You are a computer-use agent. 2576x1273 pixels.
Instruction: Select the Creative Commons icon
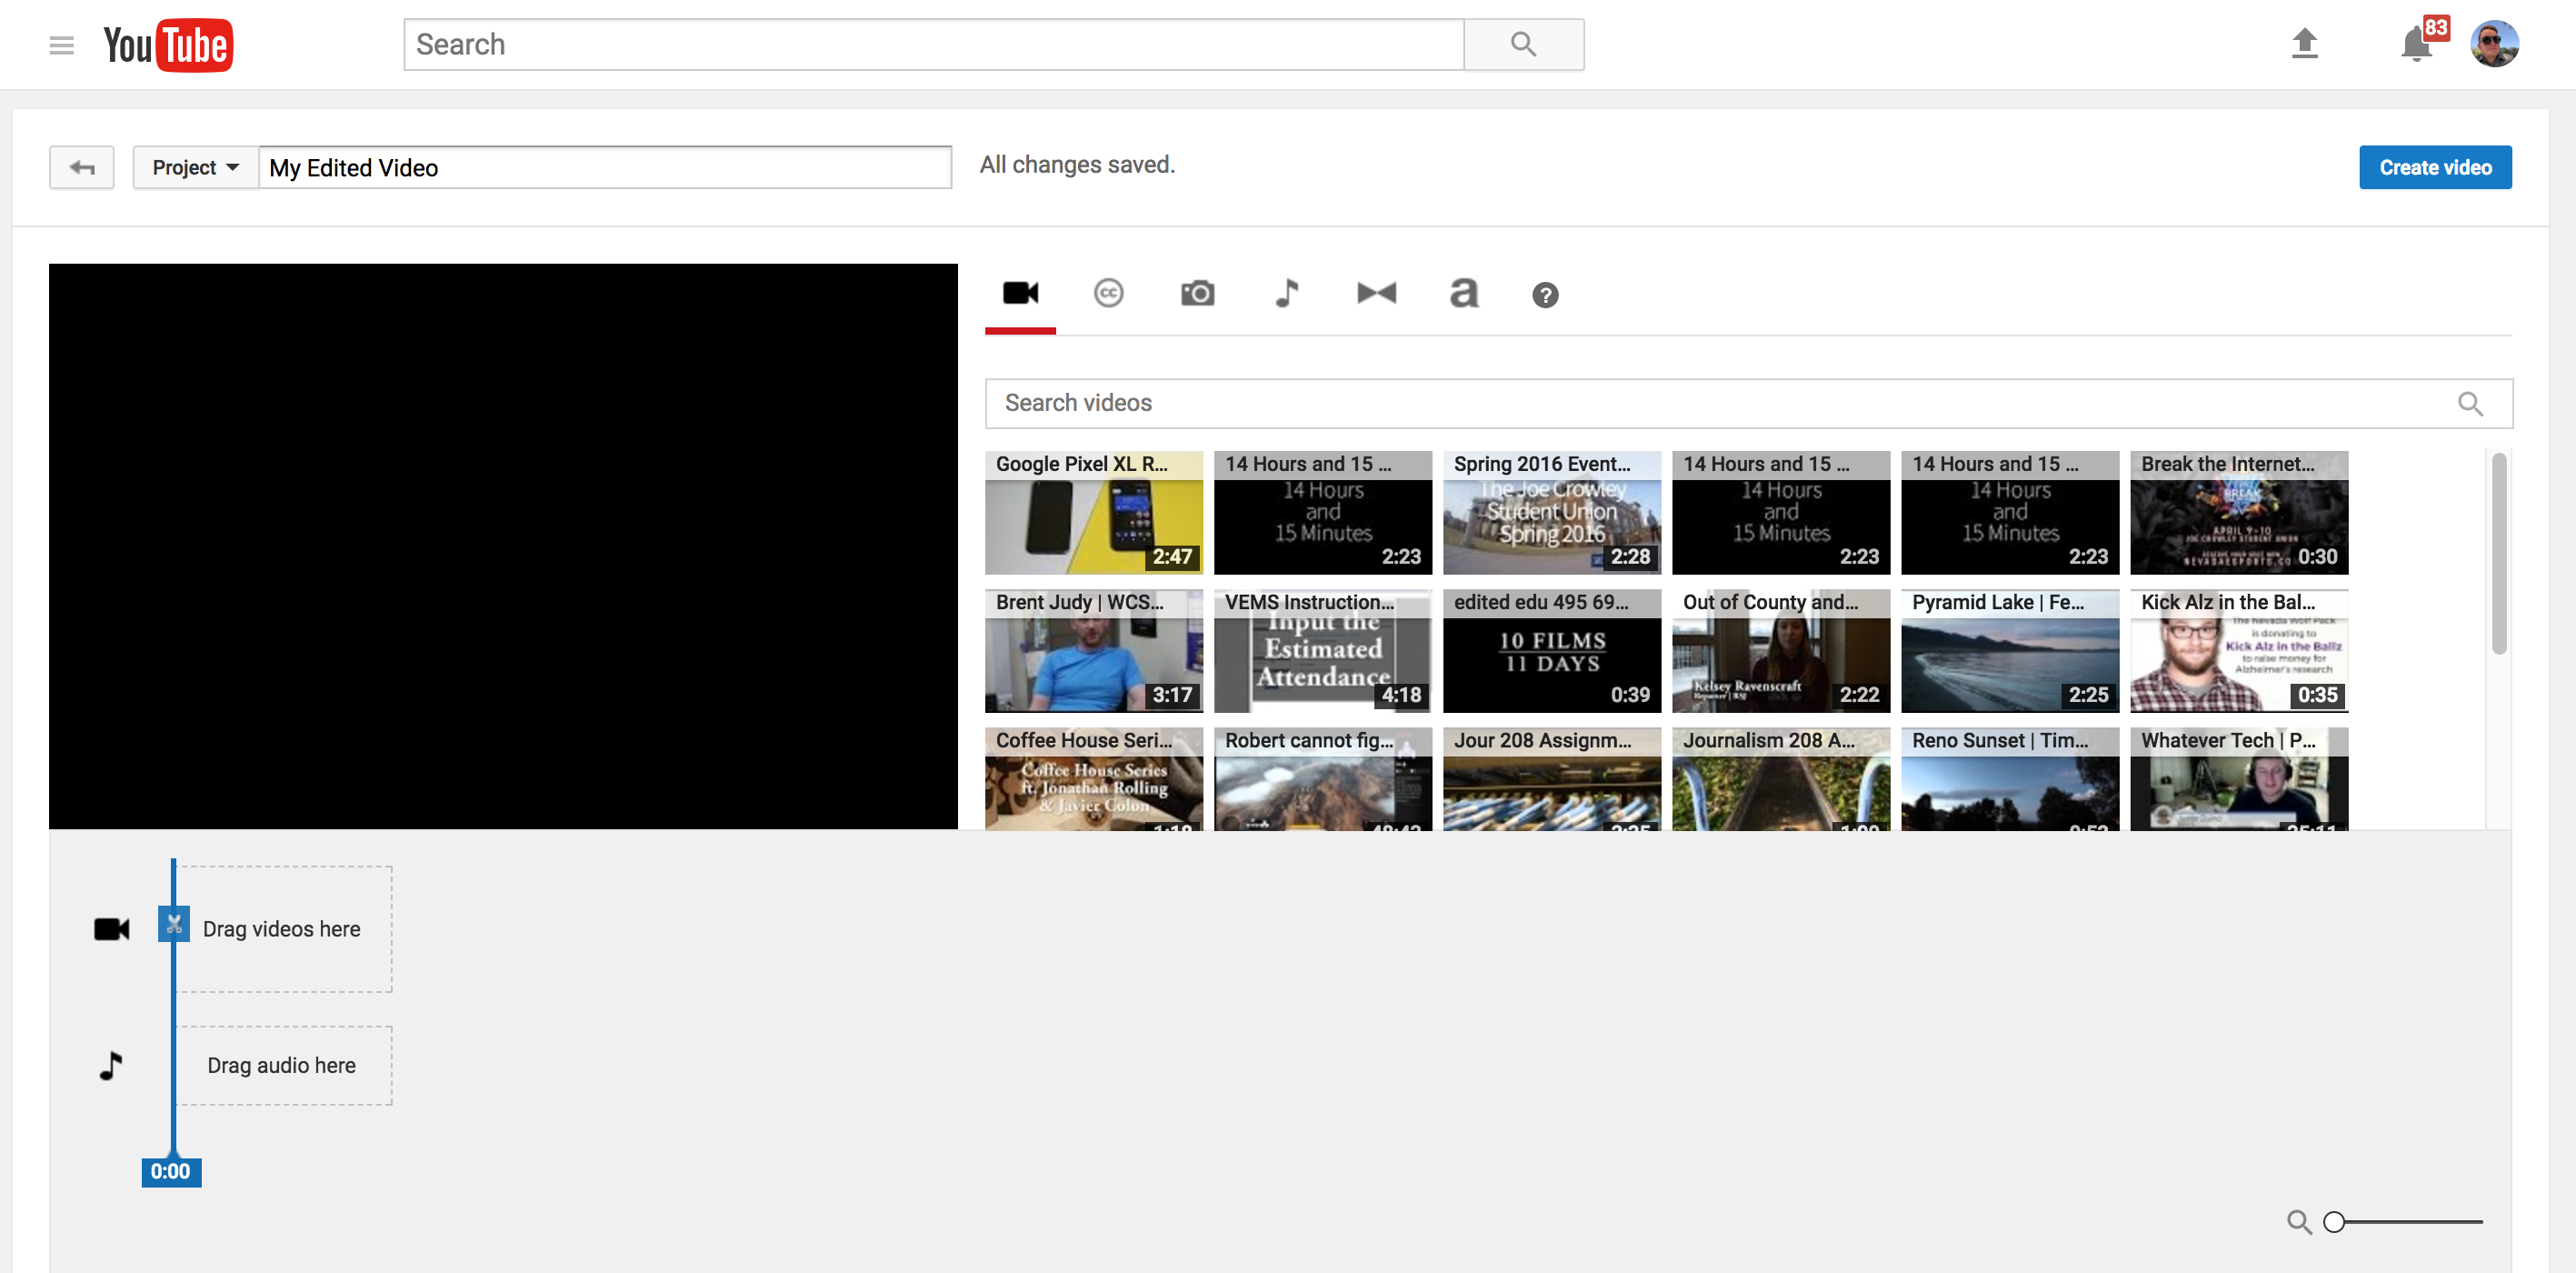coord(1109,294)
